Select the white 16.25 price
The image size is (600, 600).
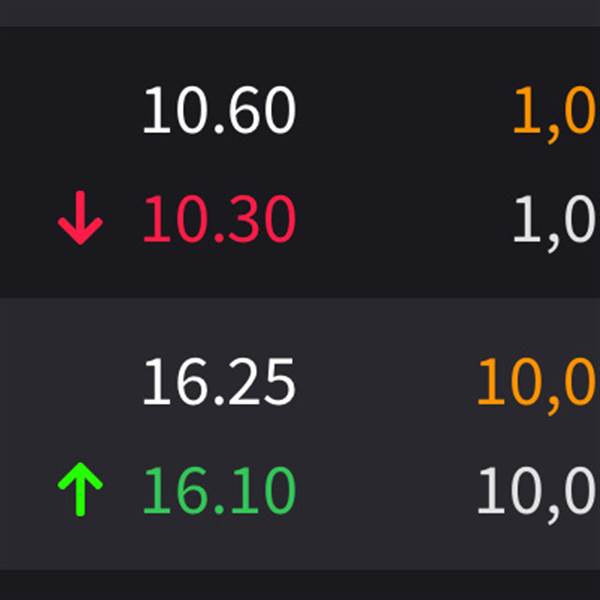coord(219,383)
